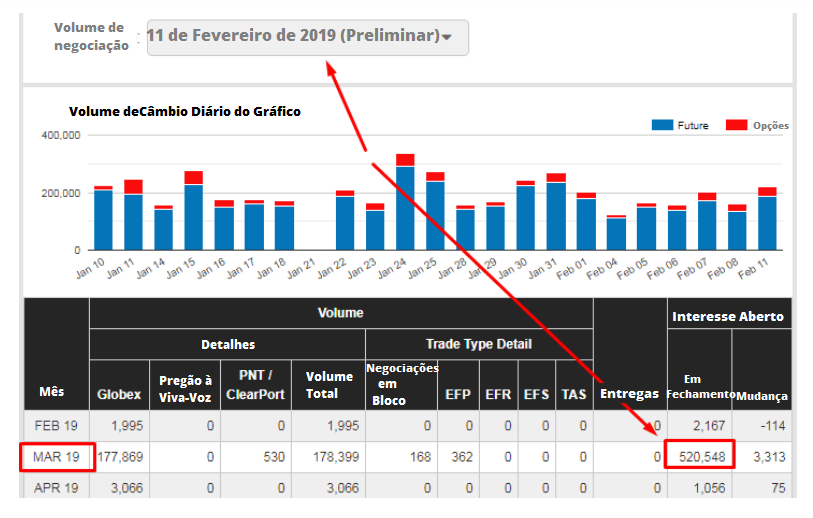The height and width of the screenshot is (518, 813).
Task: Click the Pregão à Viva-Voz header
Action: [x=185, y=385]
